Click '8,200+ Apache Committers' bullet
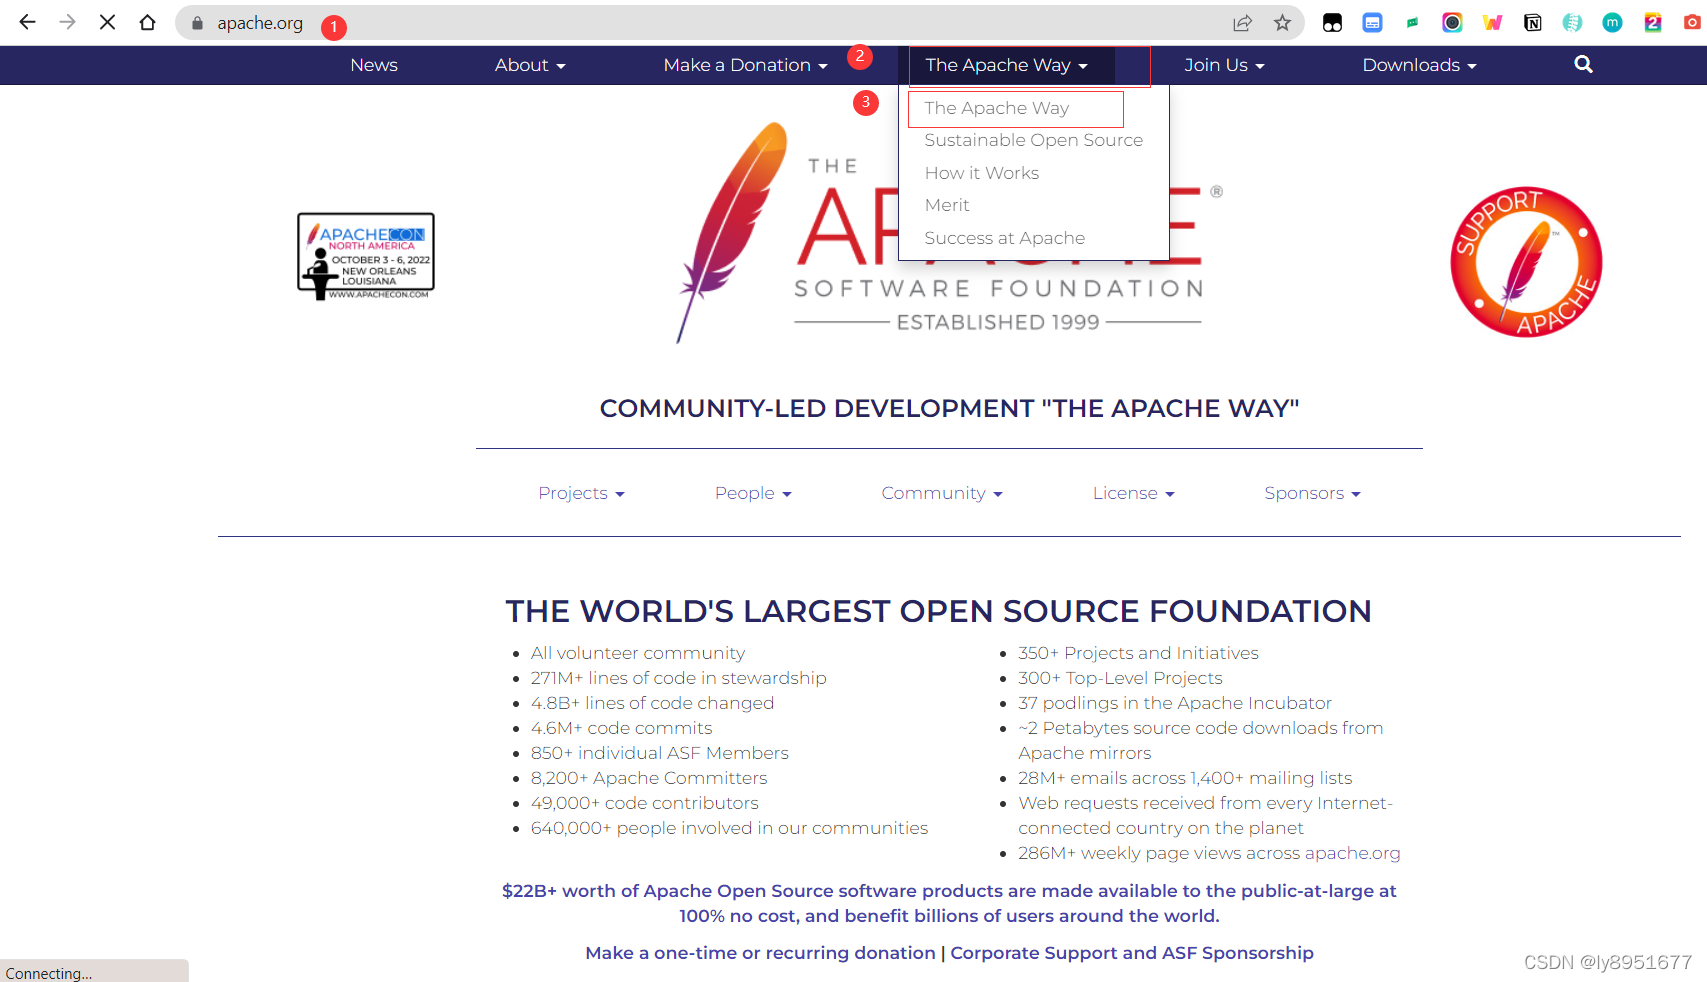The height and width of the screenshot is (982, 1707). pyautogui.click(x=649, y=778)
